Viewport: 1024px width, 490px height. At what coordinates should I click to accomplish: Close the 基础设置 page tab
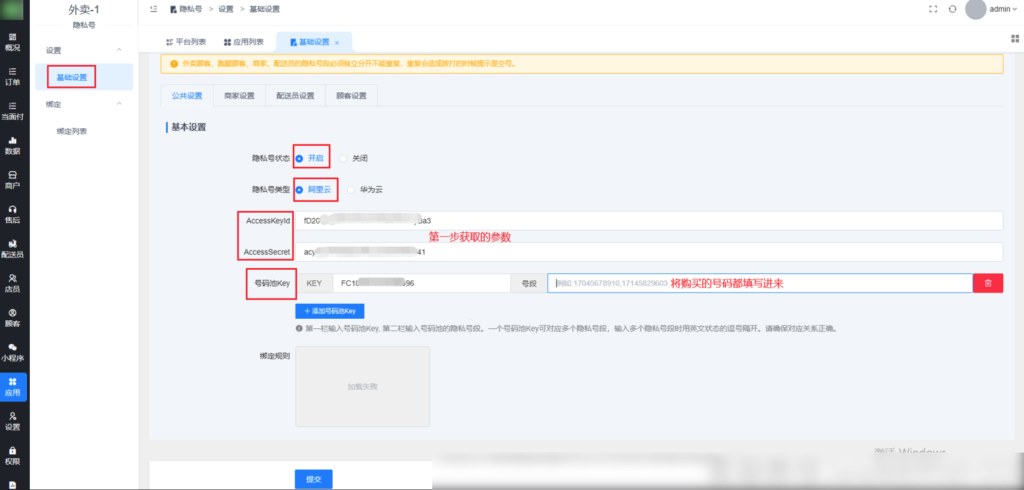[337, 42]
